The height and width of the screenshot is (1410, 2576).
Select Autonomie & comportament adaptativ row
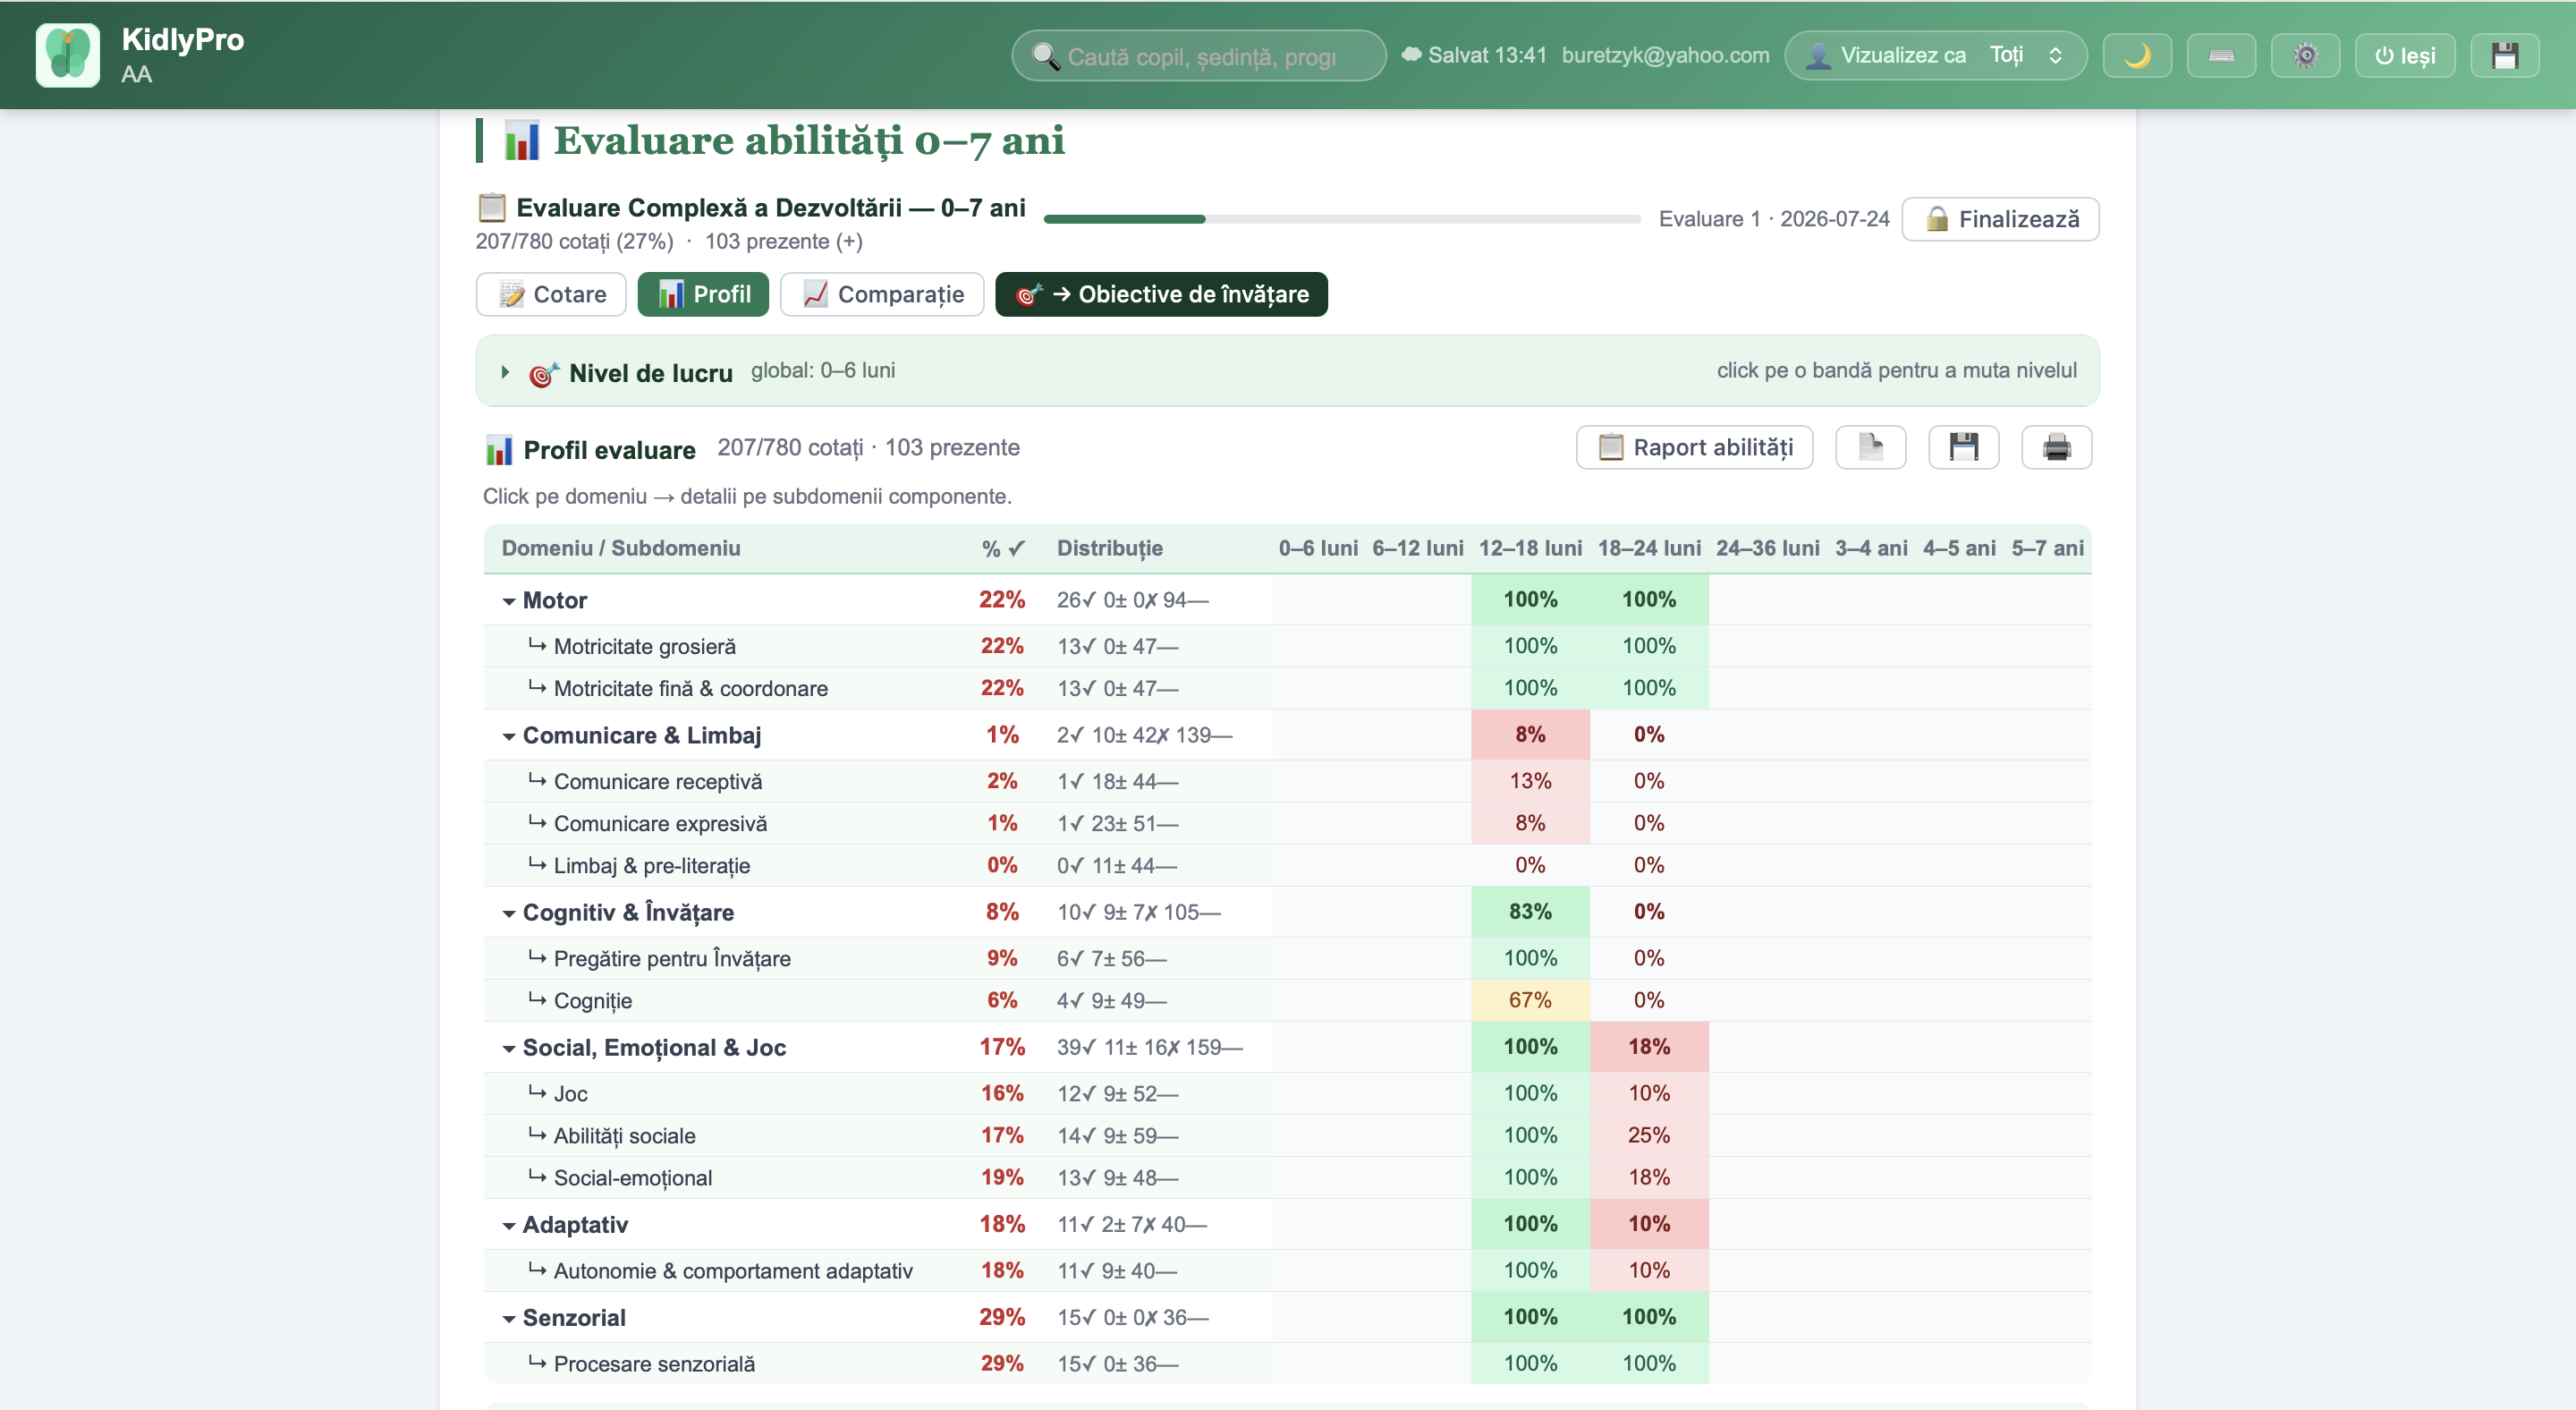pyautogui.click(x=1287, y=1270)
